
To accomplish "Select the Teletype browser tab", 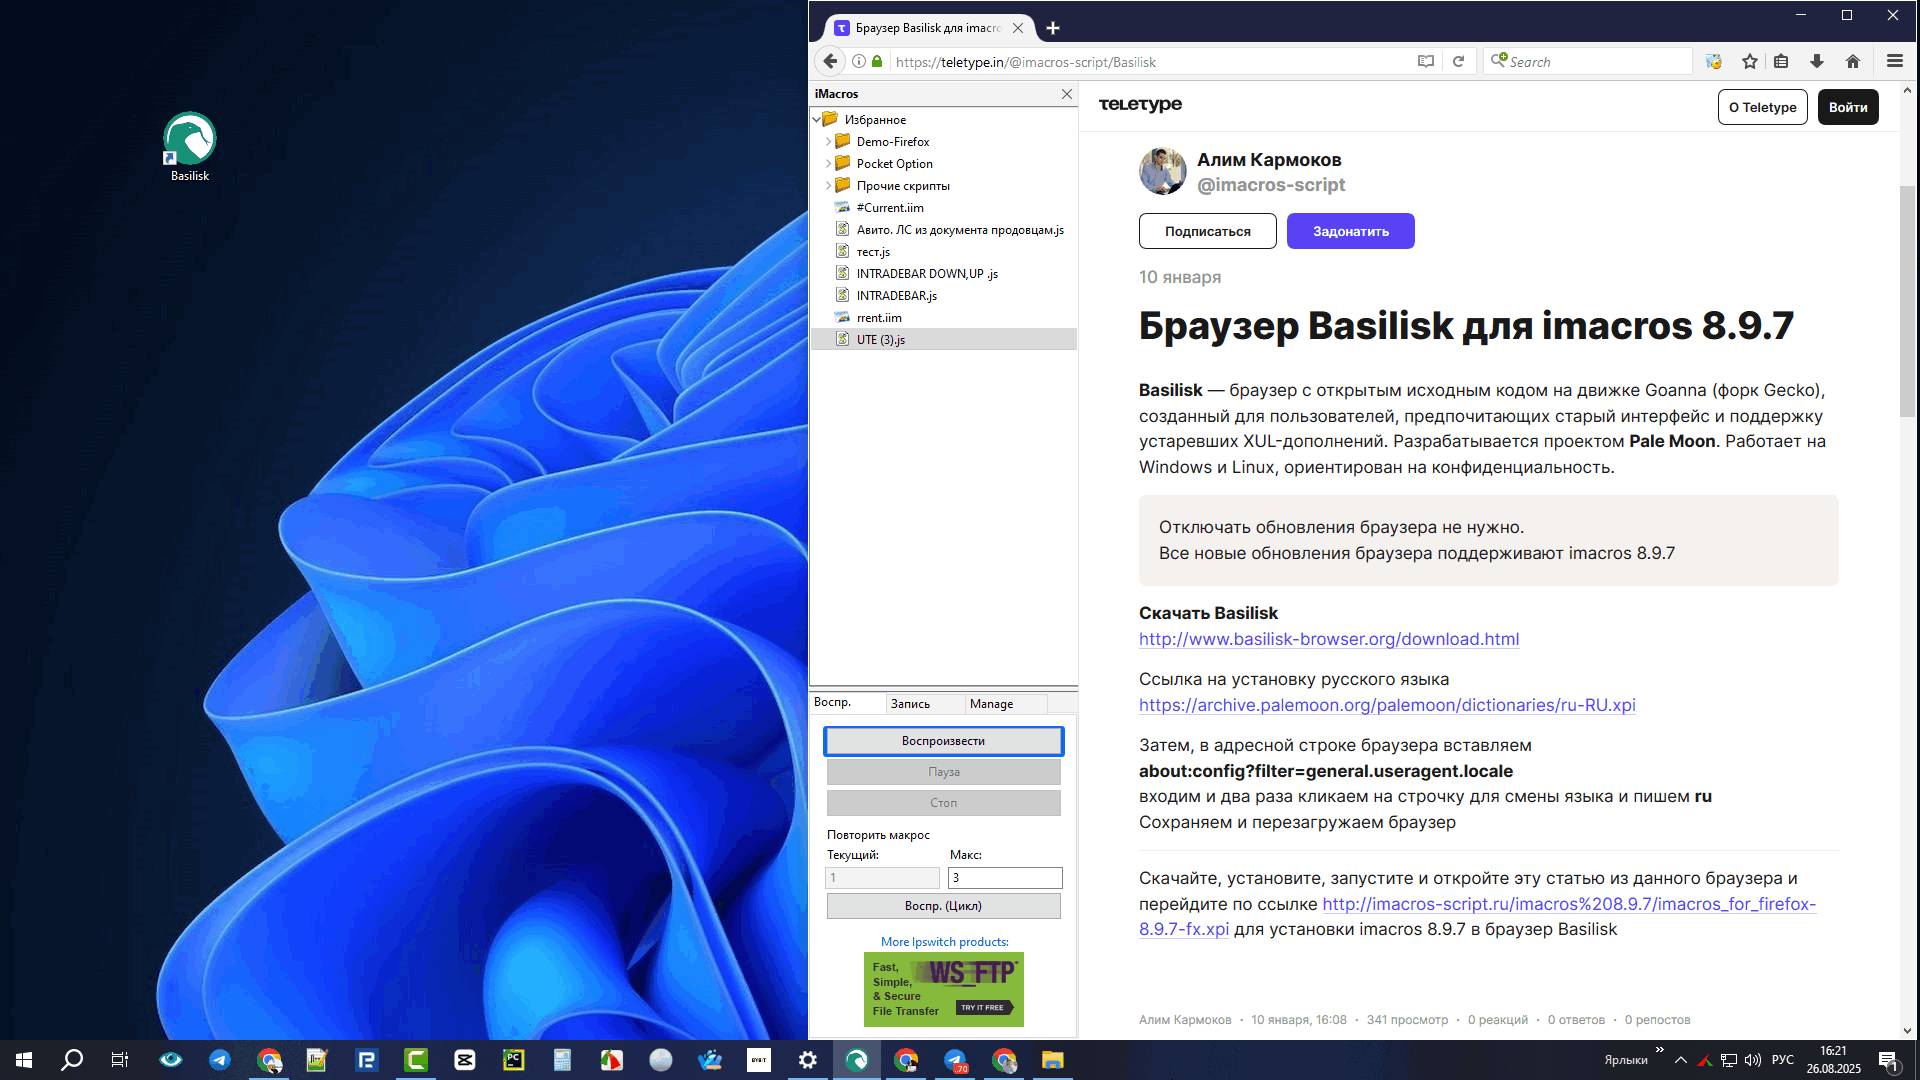I will [x=928, y=28].
